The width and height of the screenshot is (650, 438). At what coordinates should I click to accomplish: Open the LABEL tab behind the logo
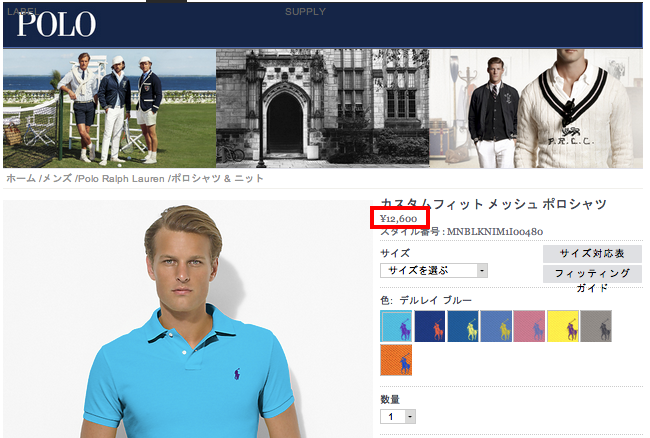[x=23, y=11]
